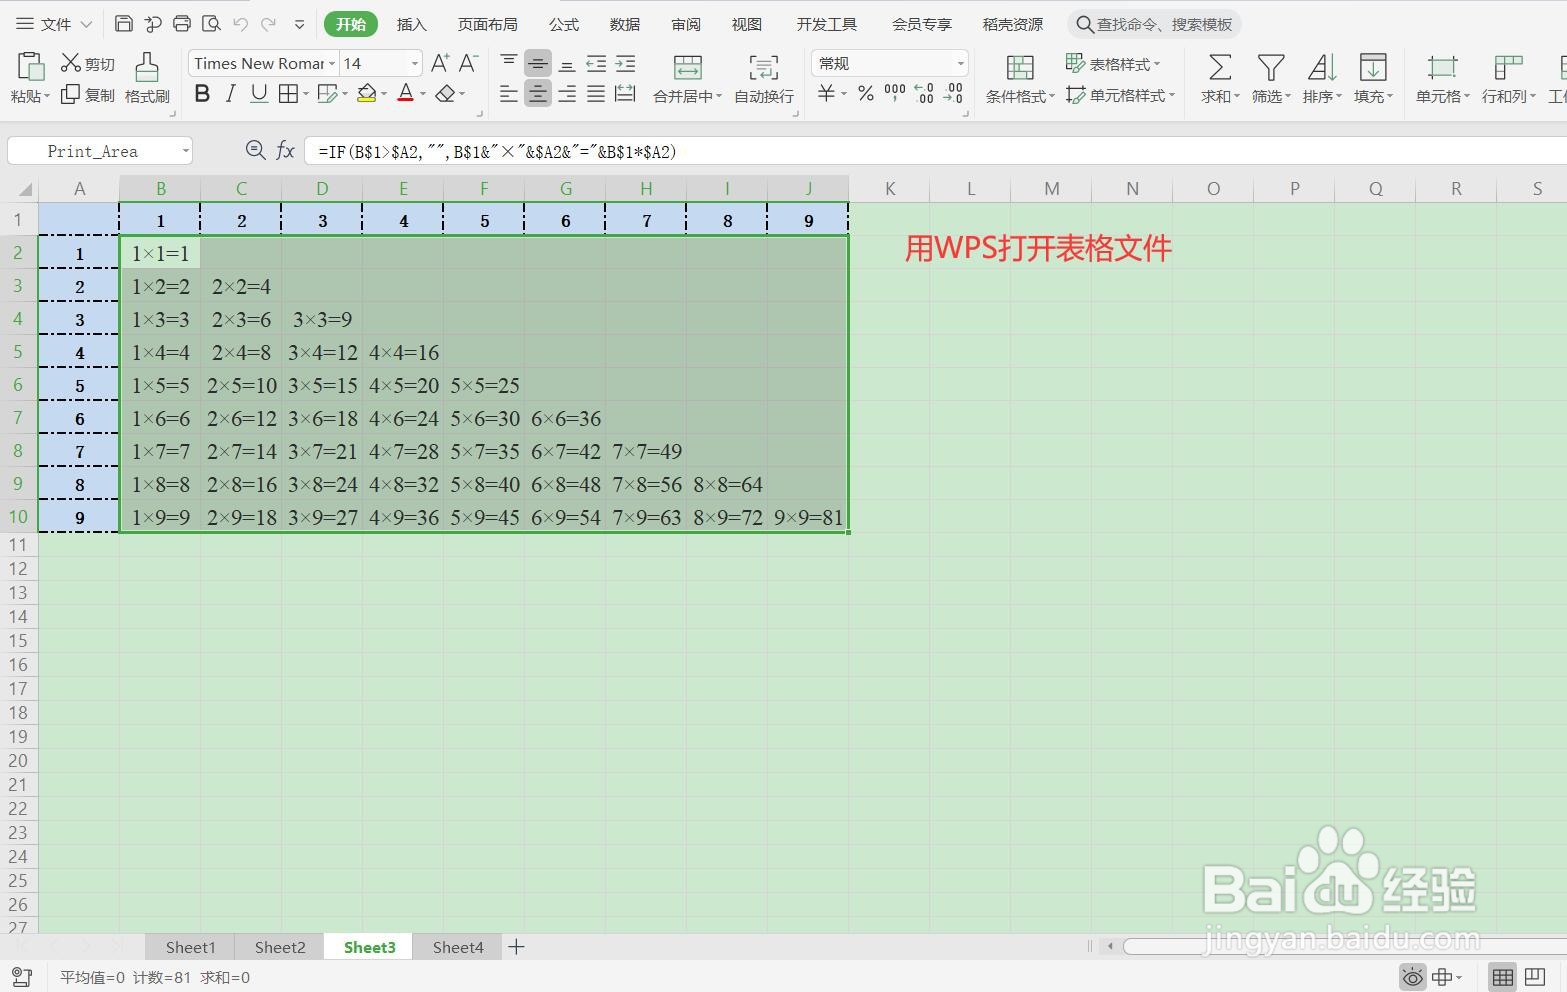The height and width of the screenshot is (992, 1567).
Task: Select the Format Painter (格式刷) brush
Action: tap(147, 67)
